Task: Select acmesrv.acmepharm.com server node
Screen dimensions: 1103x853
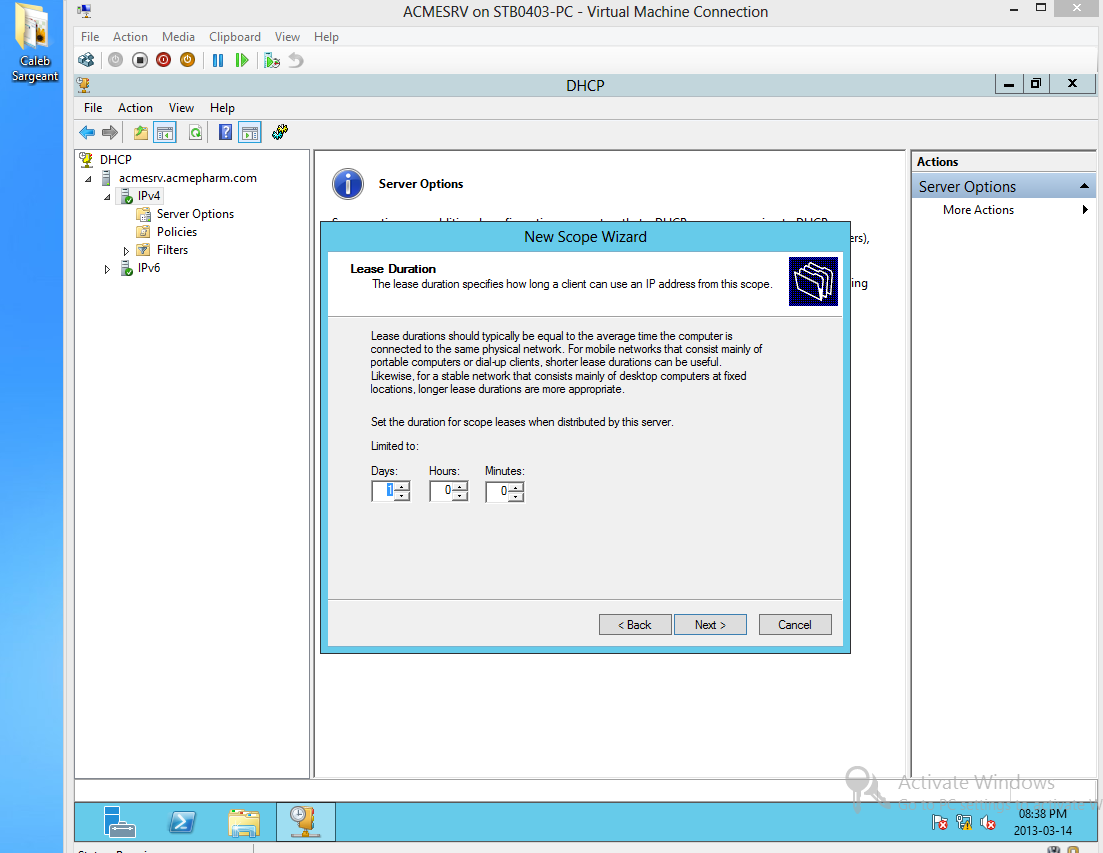Action: pos(188,178)
